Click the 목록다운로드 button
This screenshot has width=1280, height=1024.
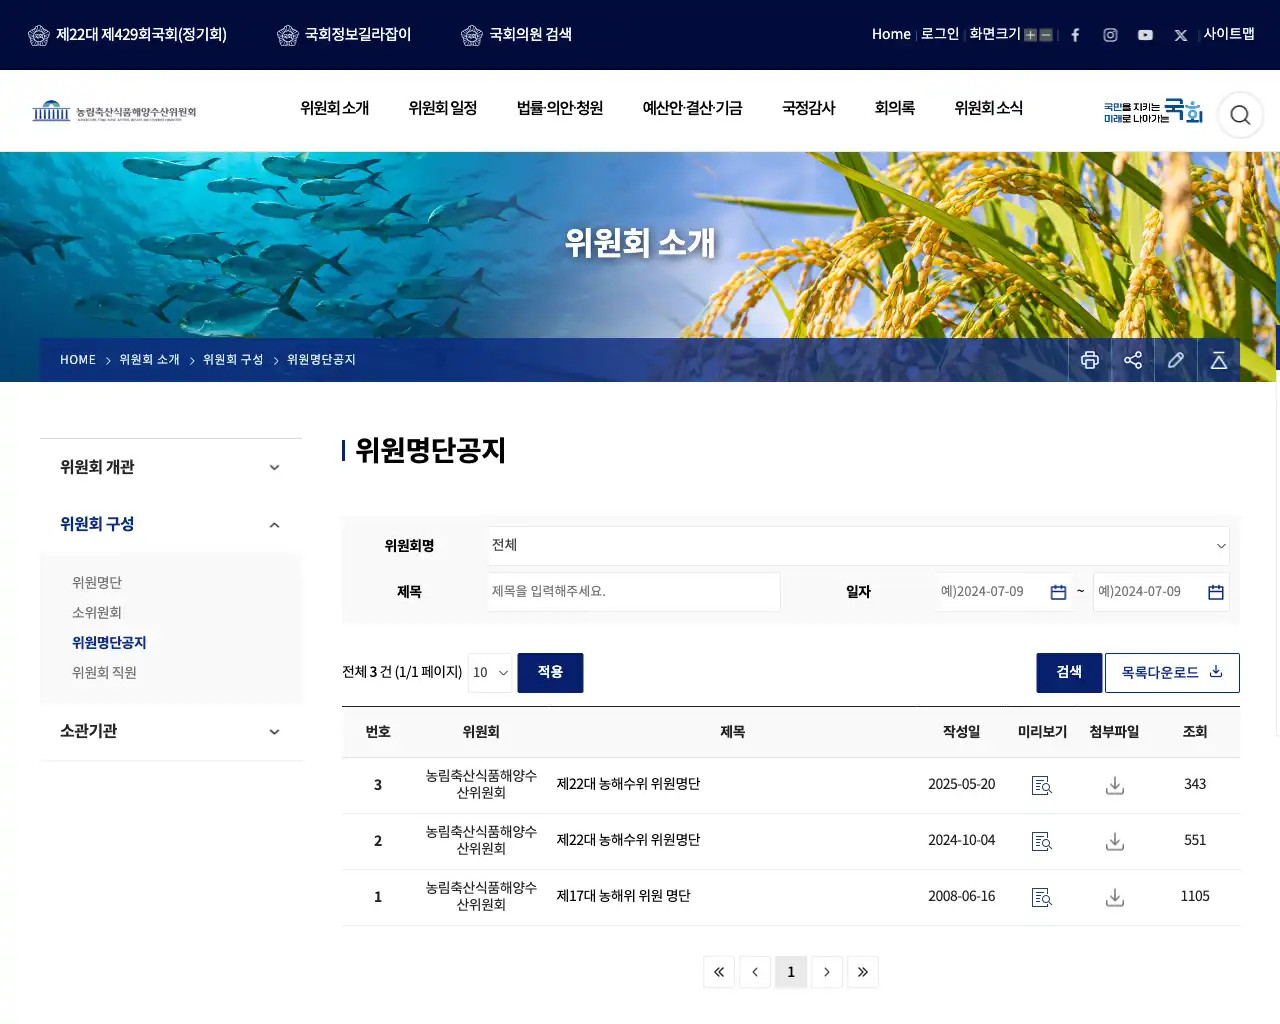[1172, 673]
